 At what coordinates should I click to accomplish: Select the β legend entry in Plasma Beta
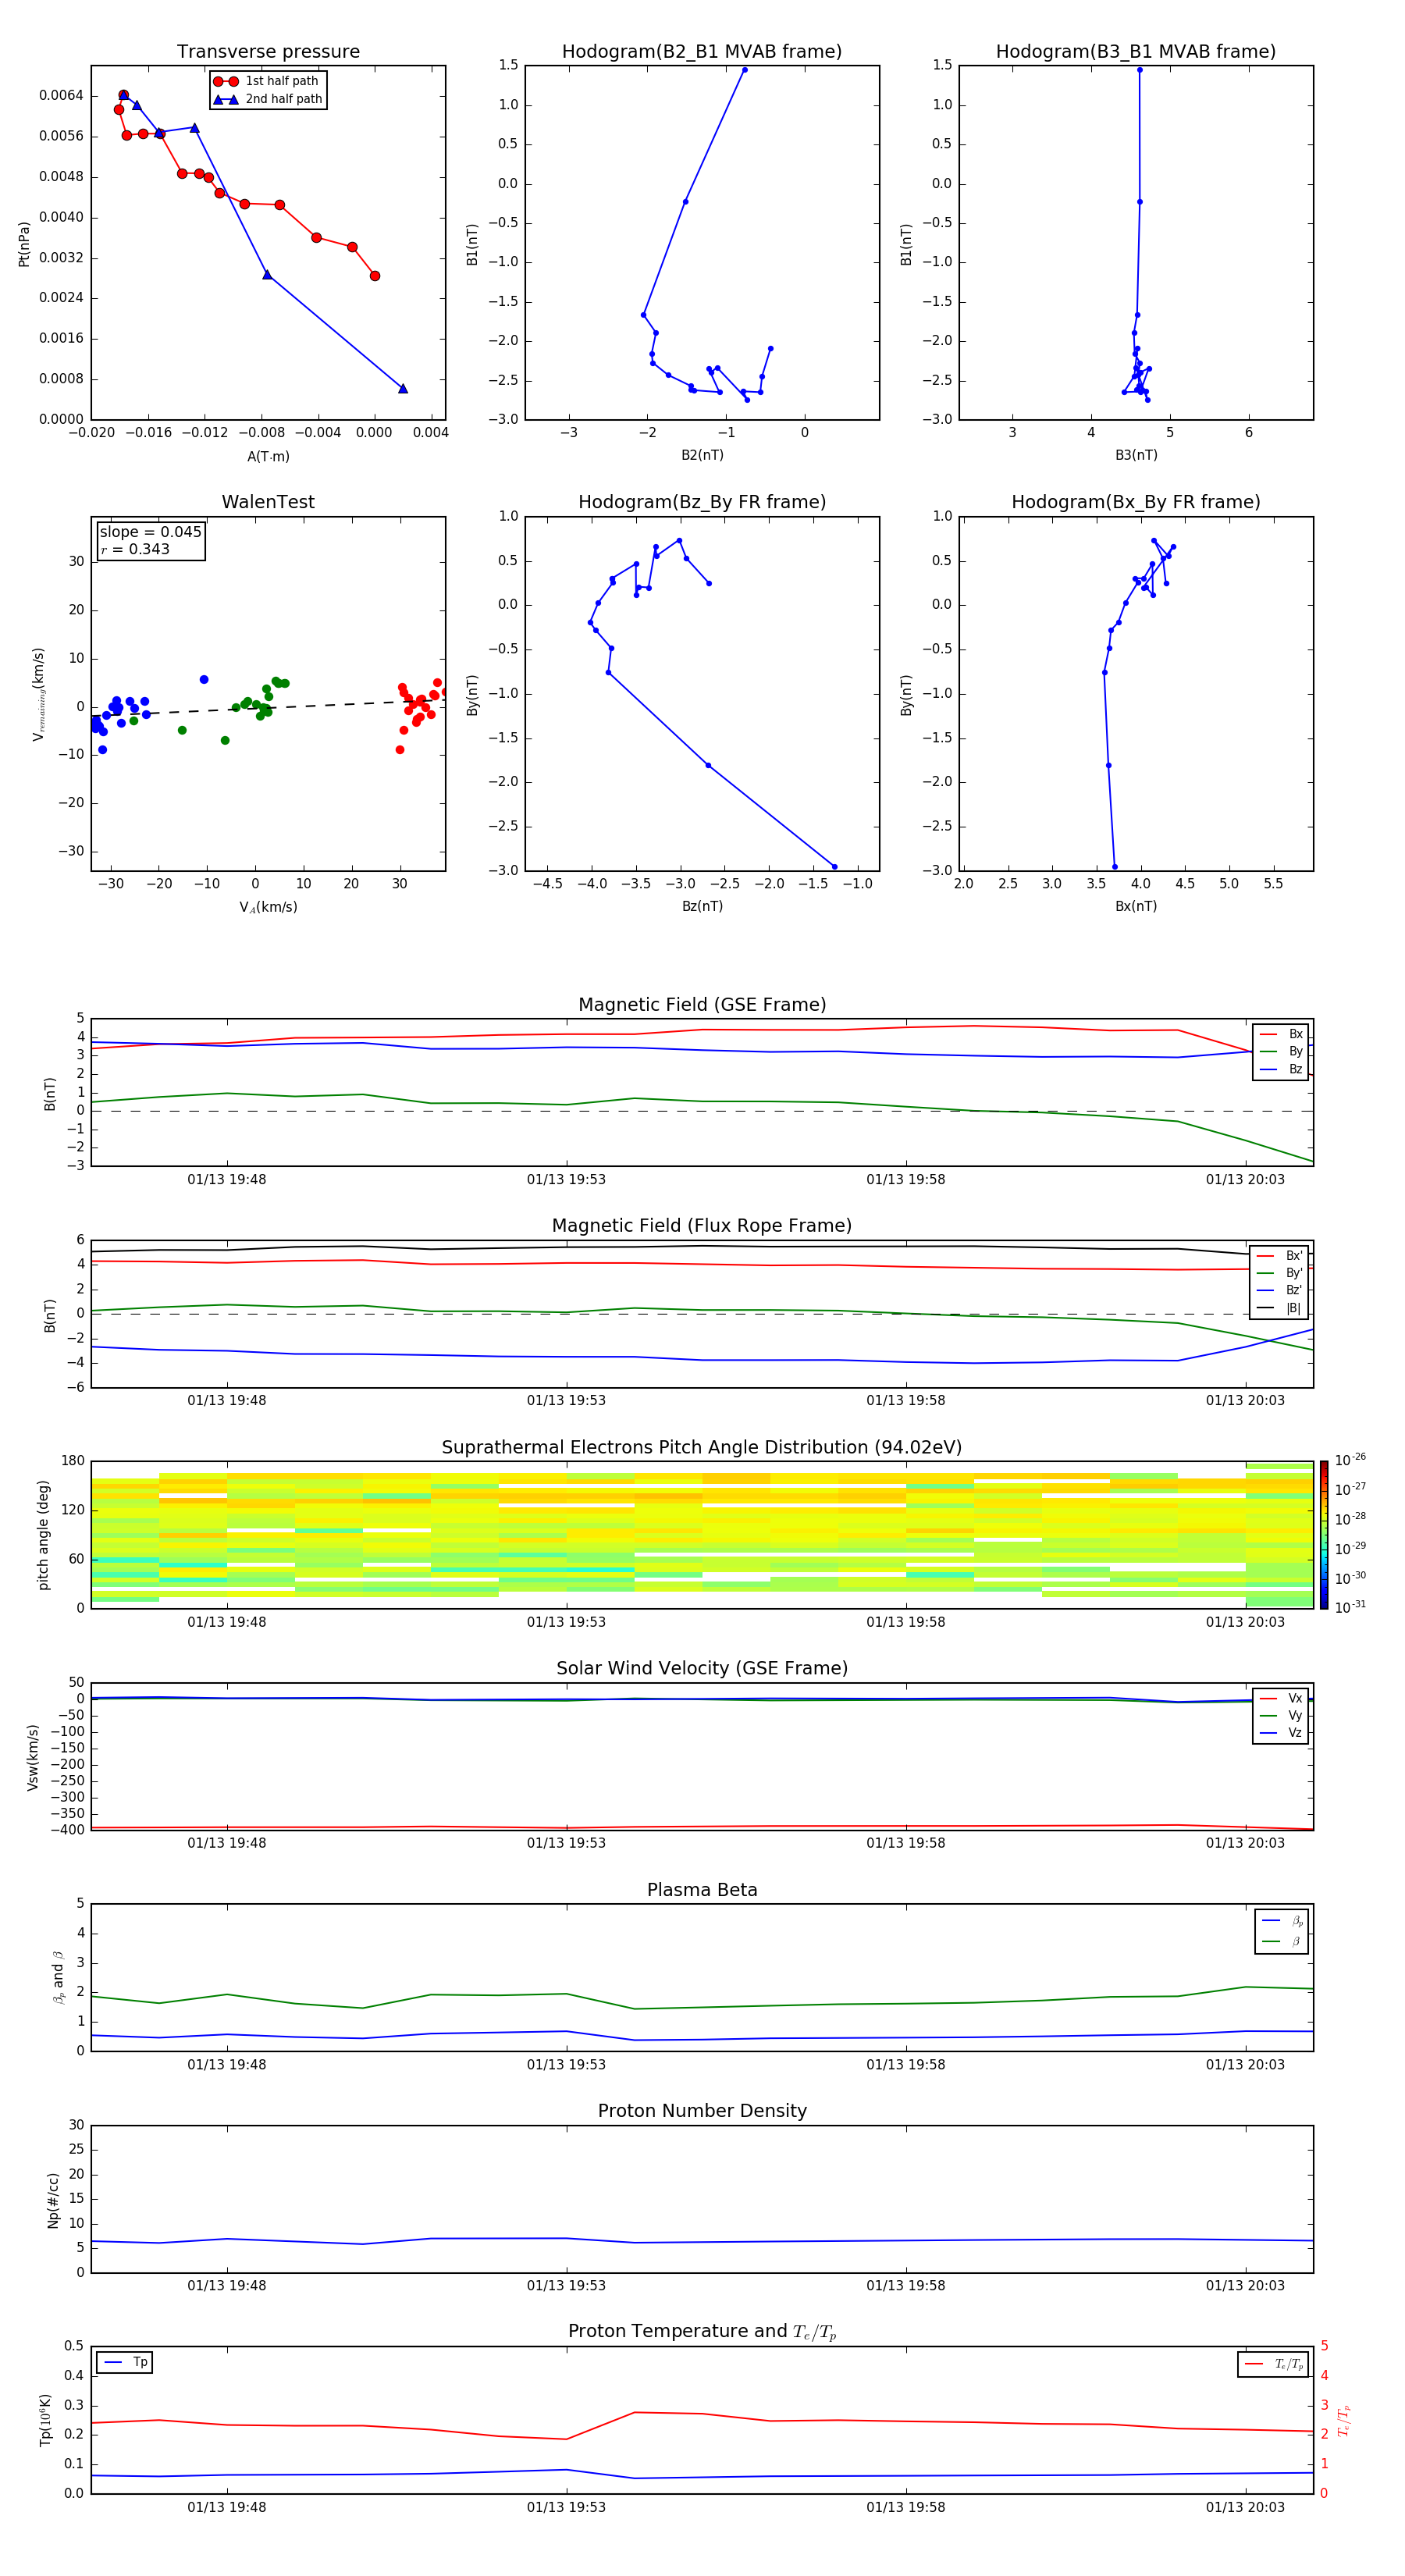(1282, 1941)
